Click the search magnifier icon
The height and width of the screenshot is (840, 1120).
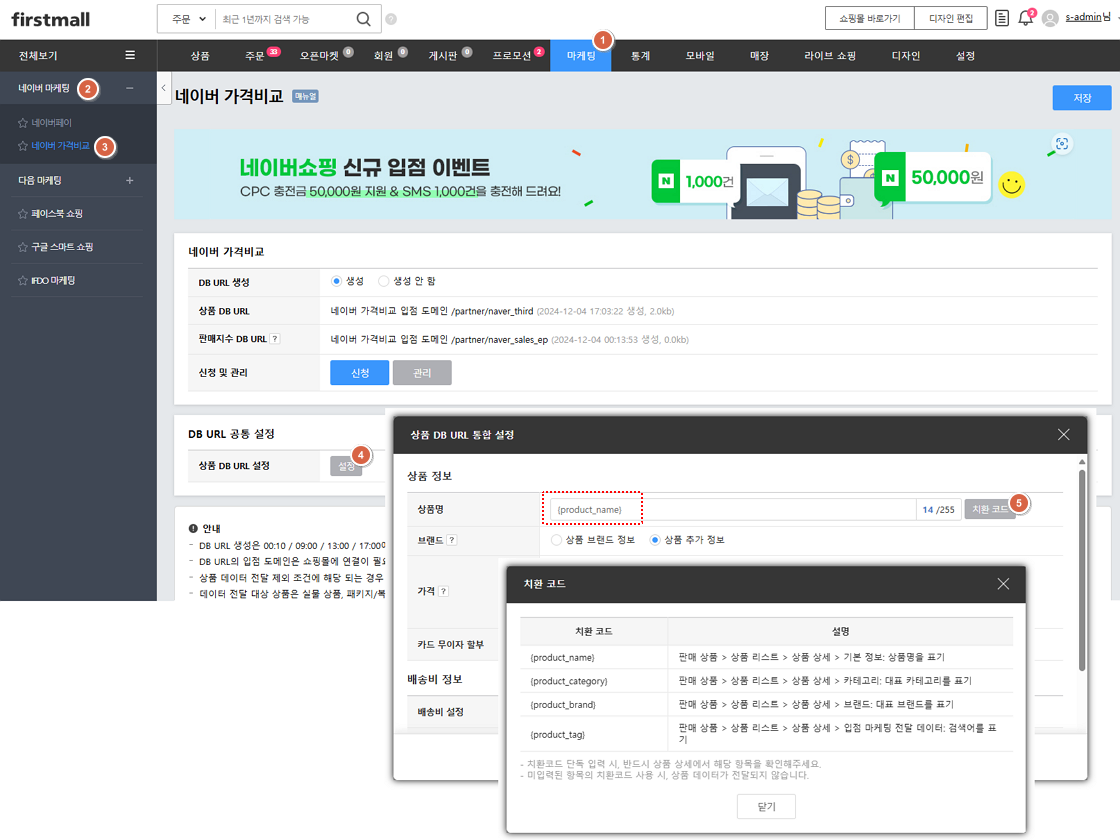point(364,19)
